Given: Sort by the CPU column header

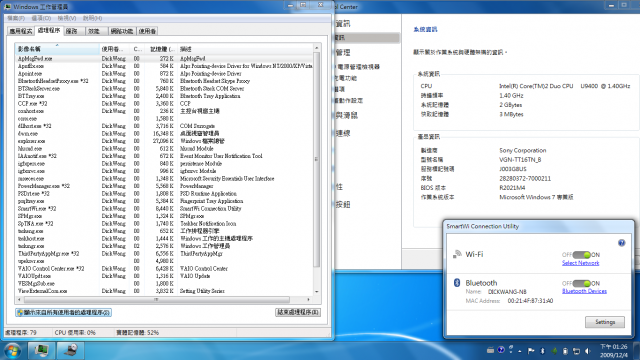Looking at the screenshot, I should [137, 49].
